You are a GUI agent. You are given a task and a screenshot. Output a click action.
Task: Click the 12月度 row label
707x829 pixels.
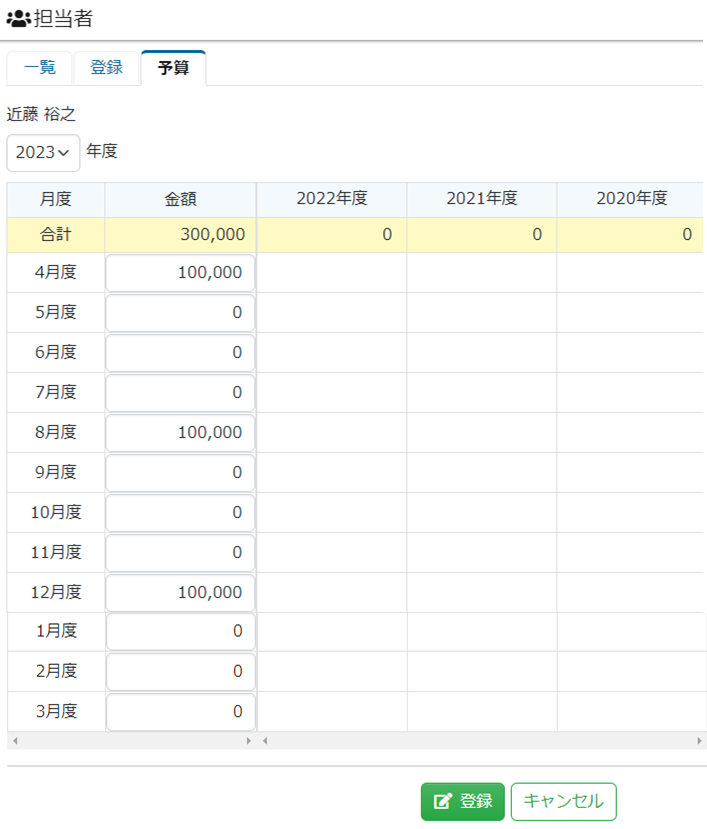[x=56, y=593]
